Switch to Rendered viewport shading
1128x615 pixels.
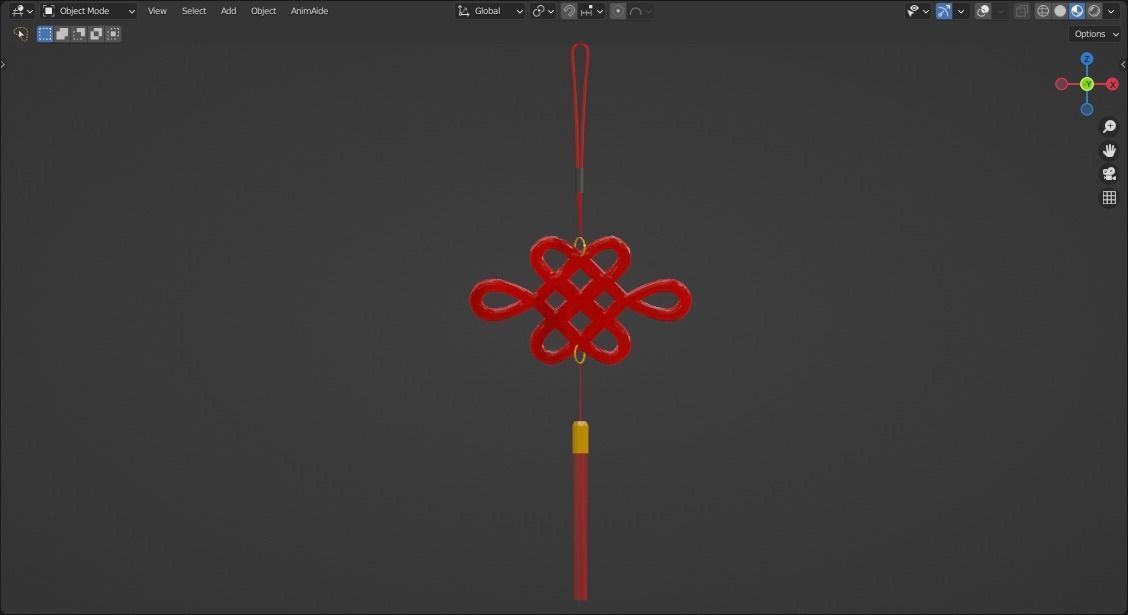[1094, 11]
